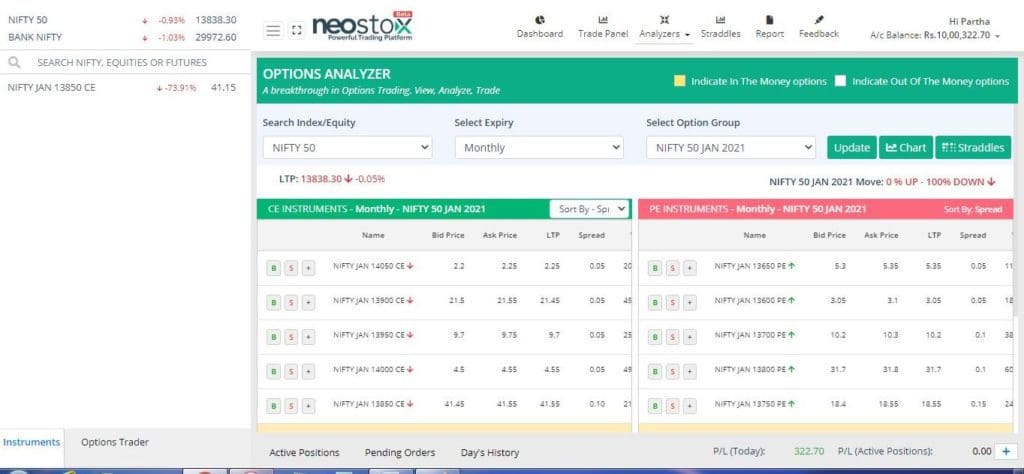1024x474 pixels.
Task: Click Buy icon for NIFTY JAN 13900 CE
Action: [274, 302]
